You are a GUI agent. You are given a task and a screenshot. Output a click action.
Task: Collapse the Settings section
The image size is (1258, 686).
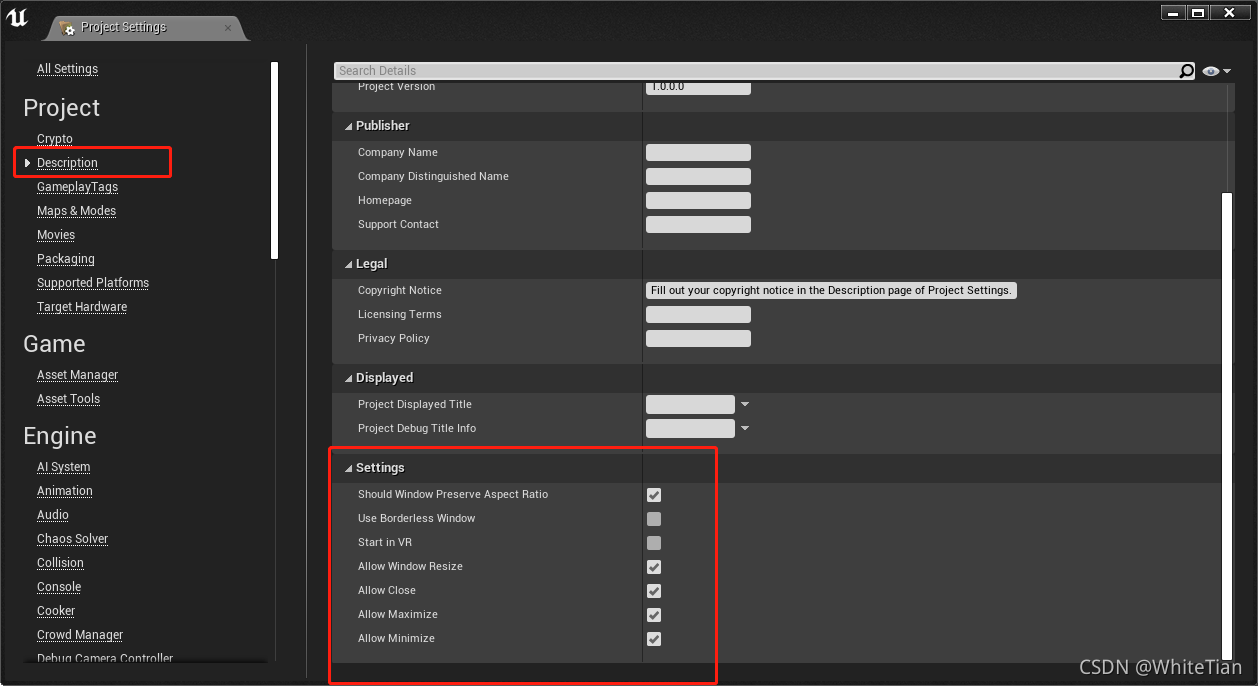(348, 467)
